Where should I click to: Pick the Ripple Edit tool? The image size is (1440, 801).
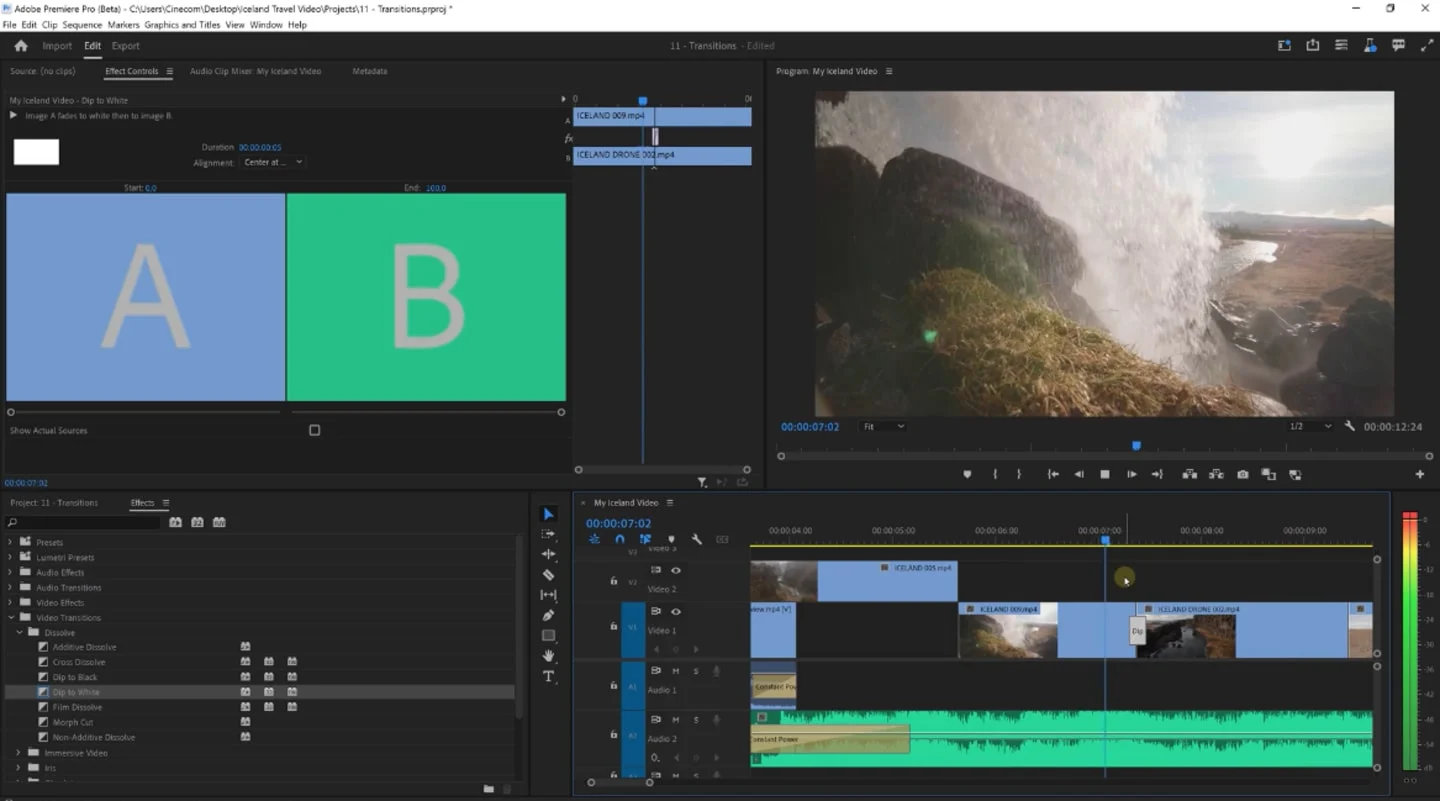[548, 554]
